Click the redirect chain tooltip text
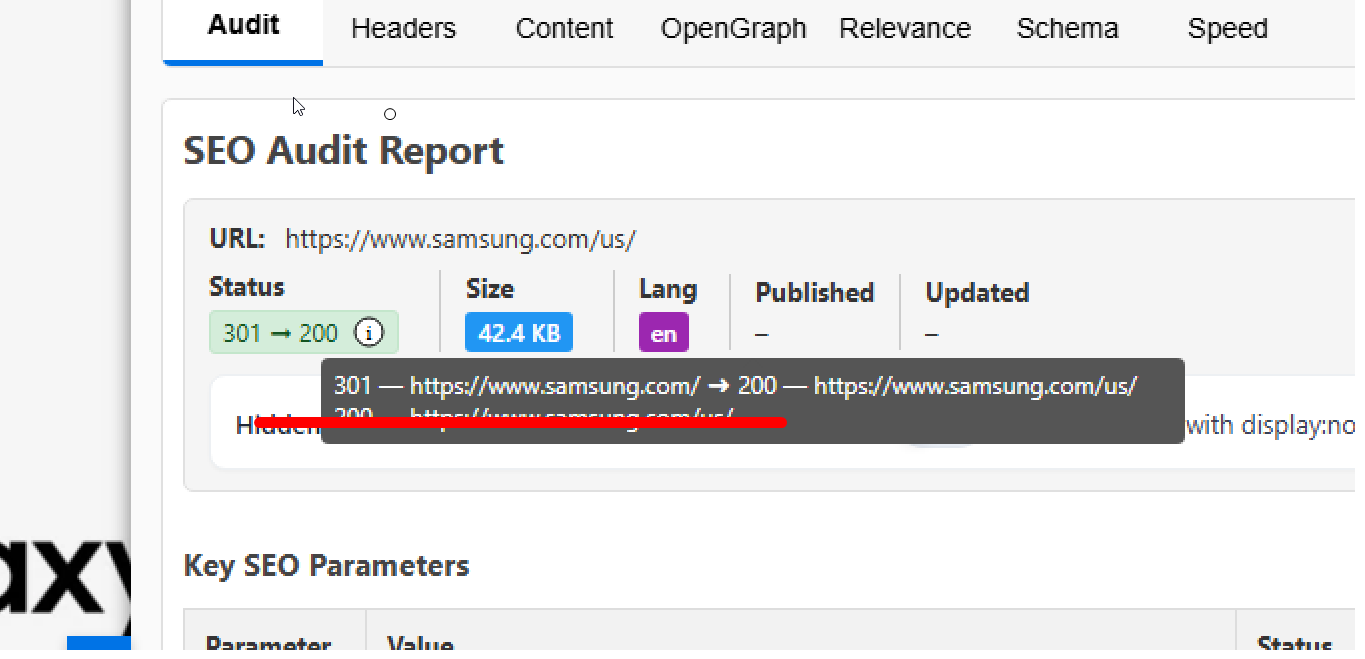Image resolution: width=1365 pixels, height=659 pixels. pyautogui.click(x=735, y=386)
